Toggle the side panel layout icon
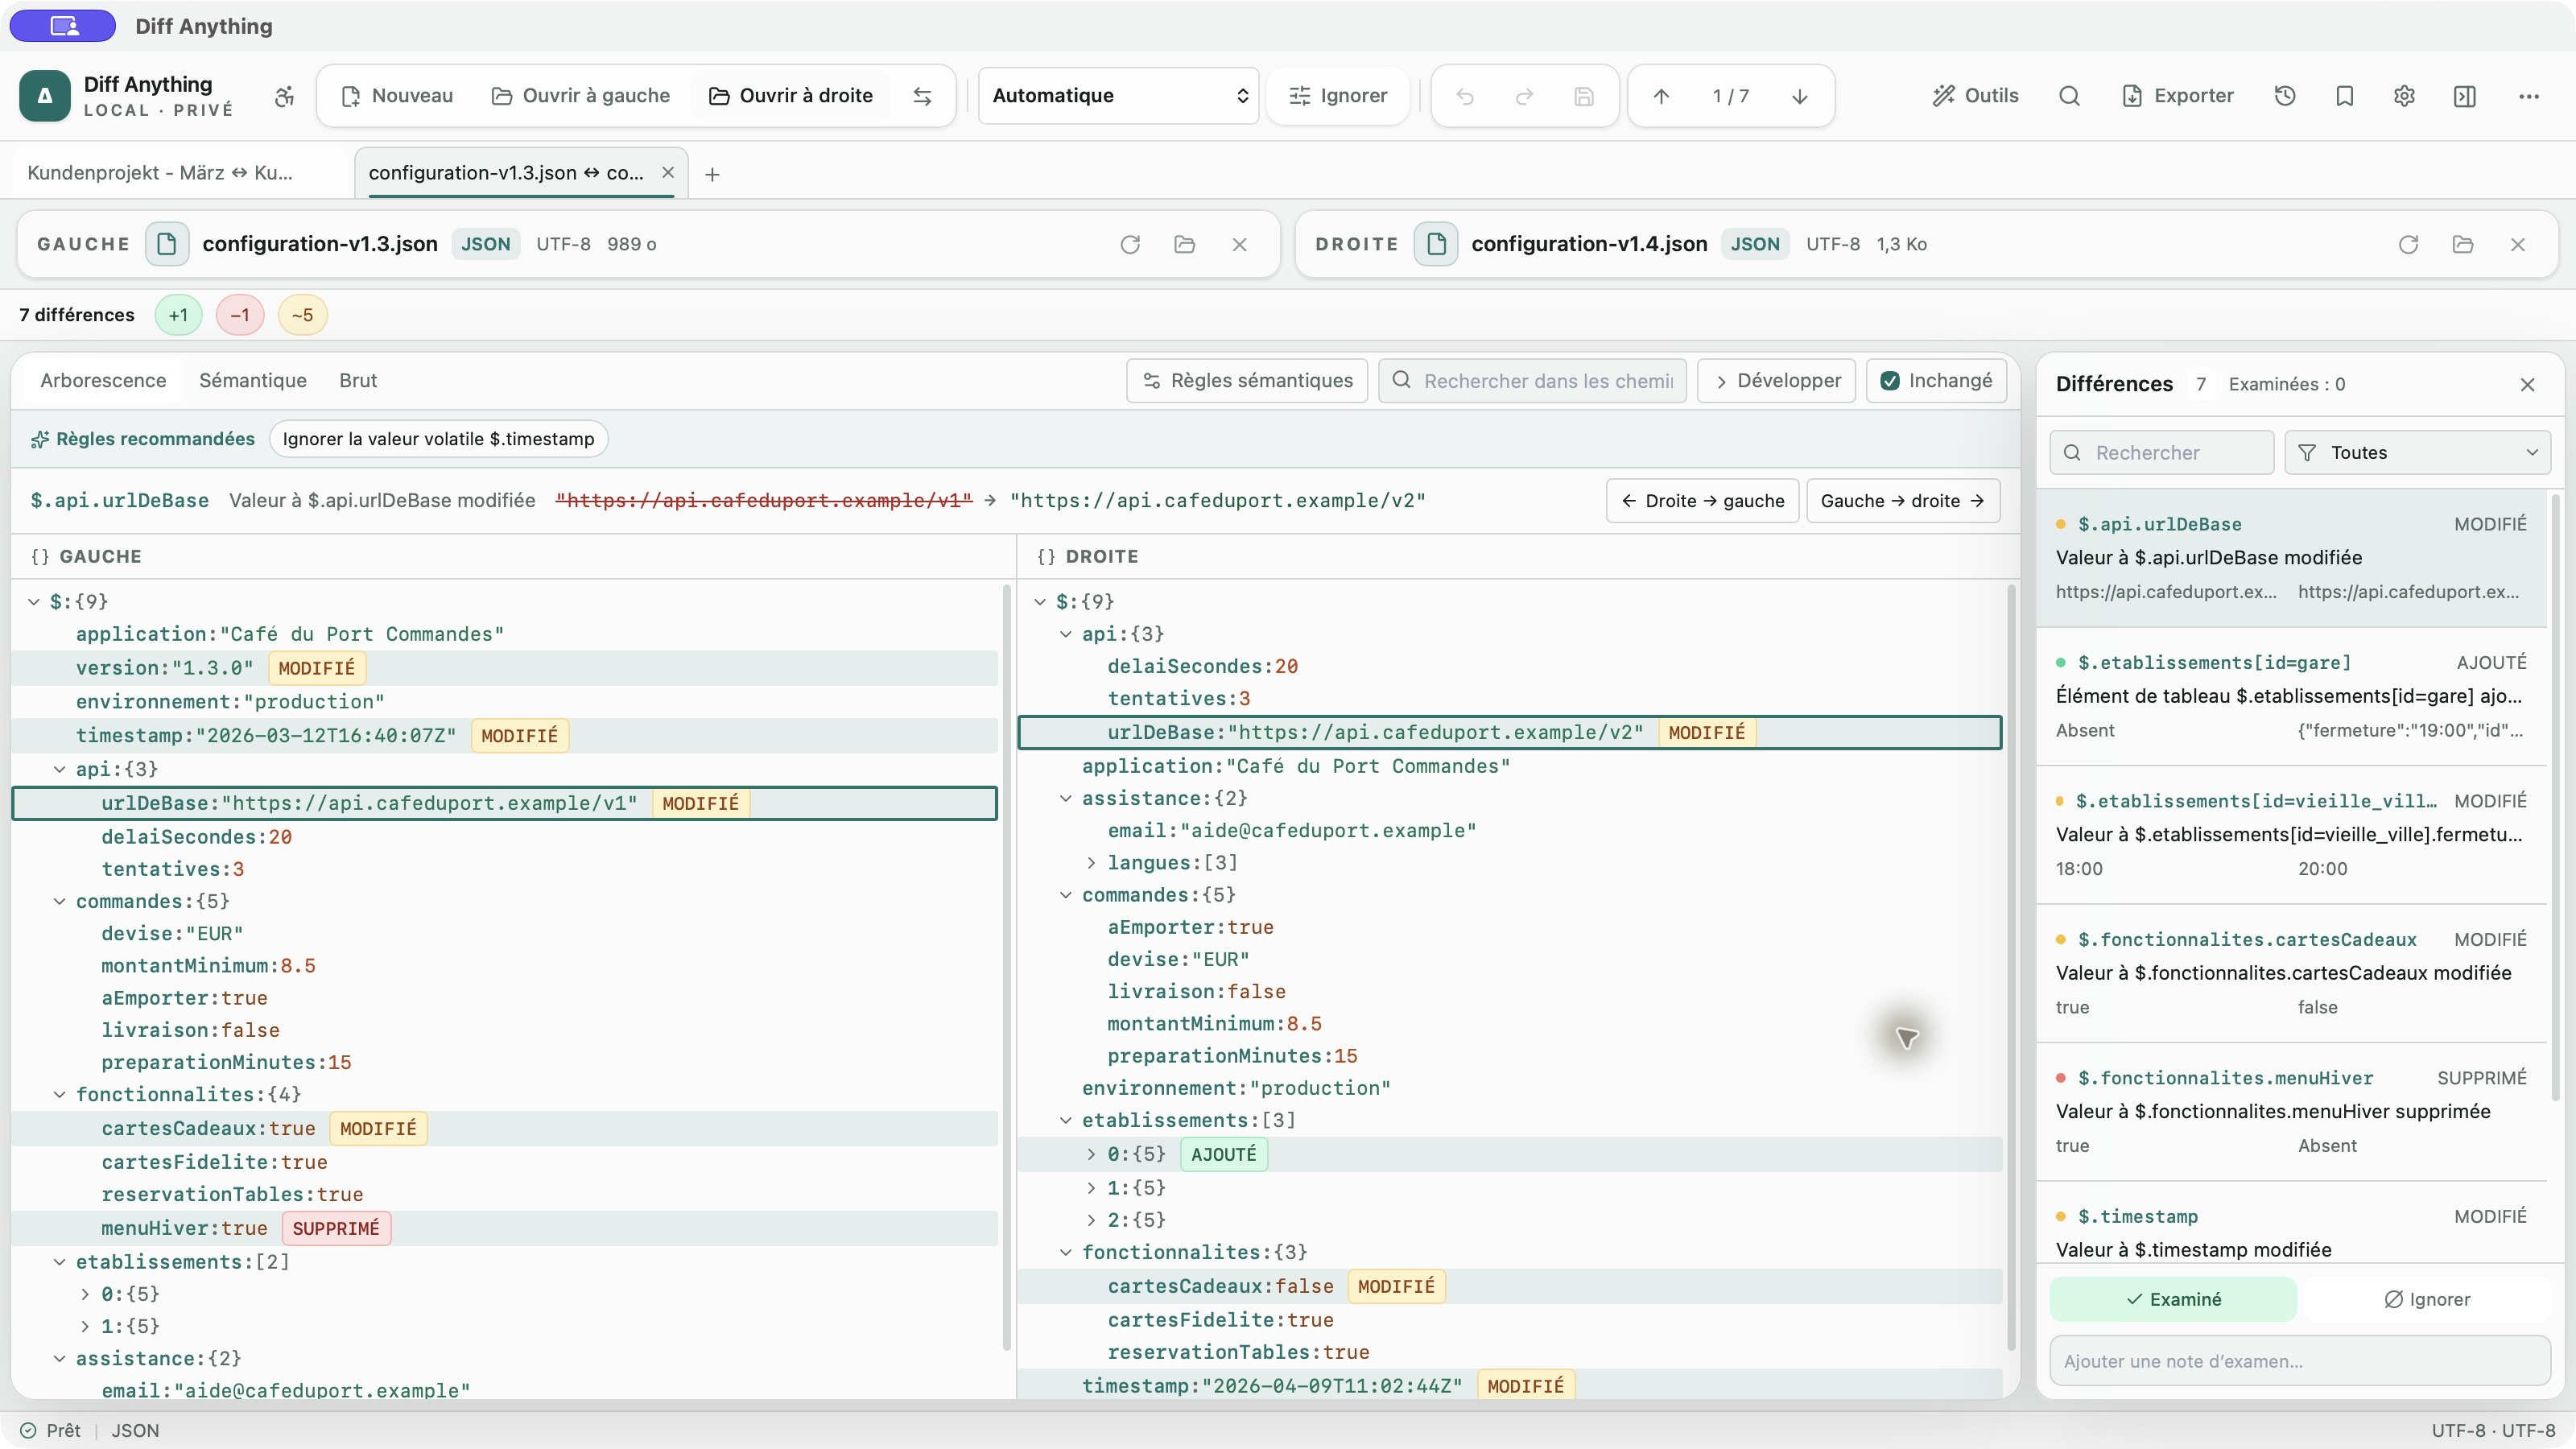The width and height of the screenshot is (2576, 1449). (2465, 96)
